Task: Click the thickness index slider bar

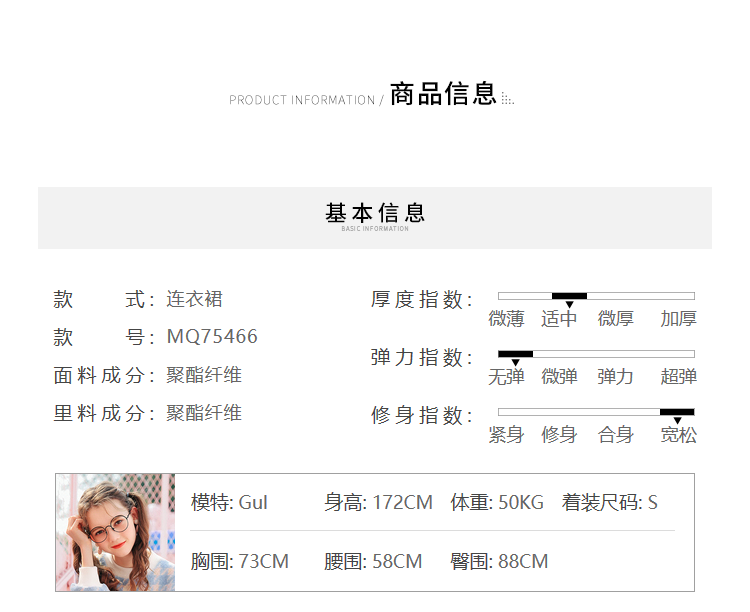Action: tap(596, 296)
